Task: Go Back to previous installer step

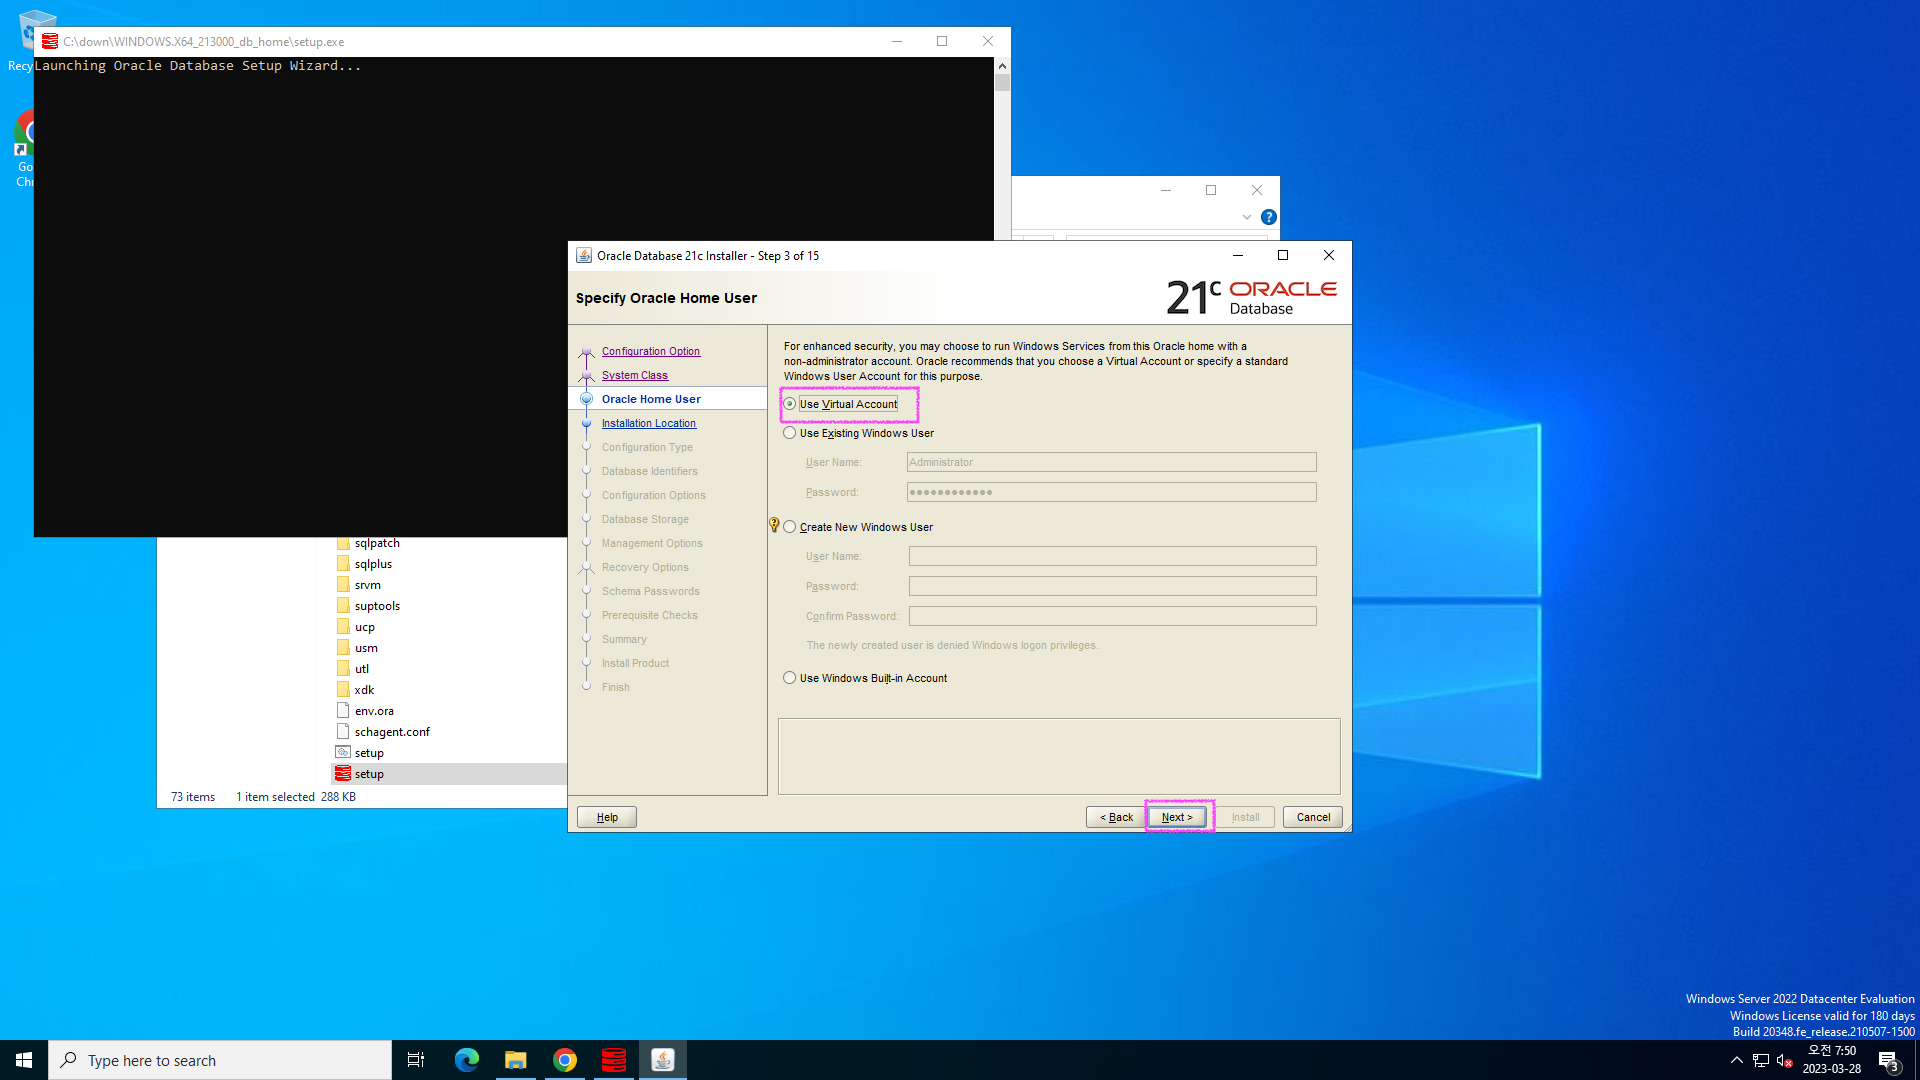Action: (x=1116, y=817)
